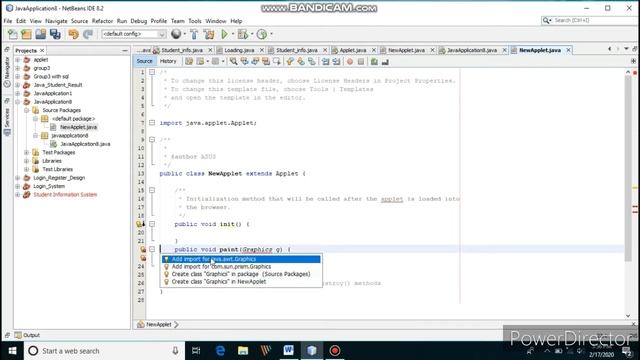640x360 pixels.
Task: Collapse code fold at line 7 import
Action: (152, 122)
